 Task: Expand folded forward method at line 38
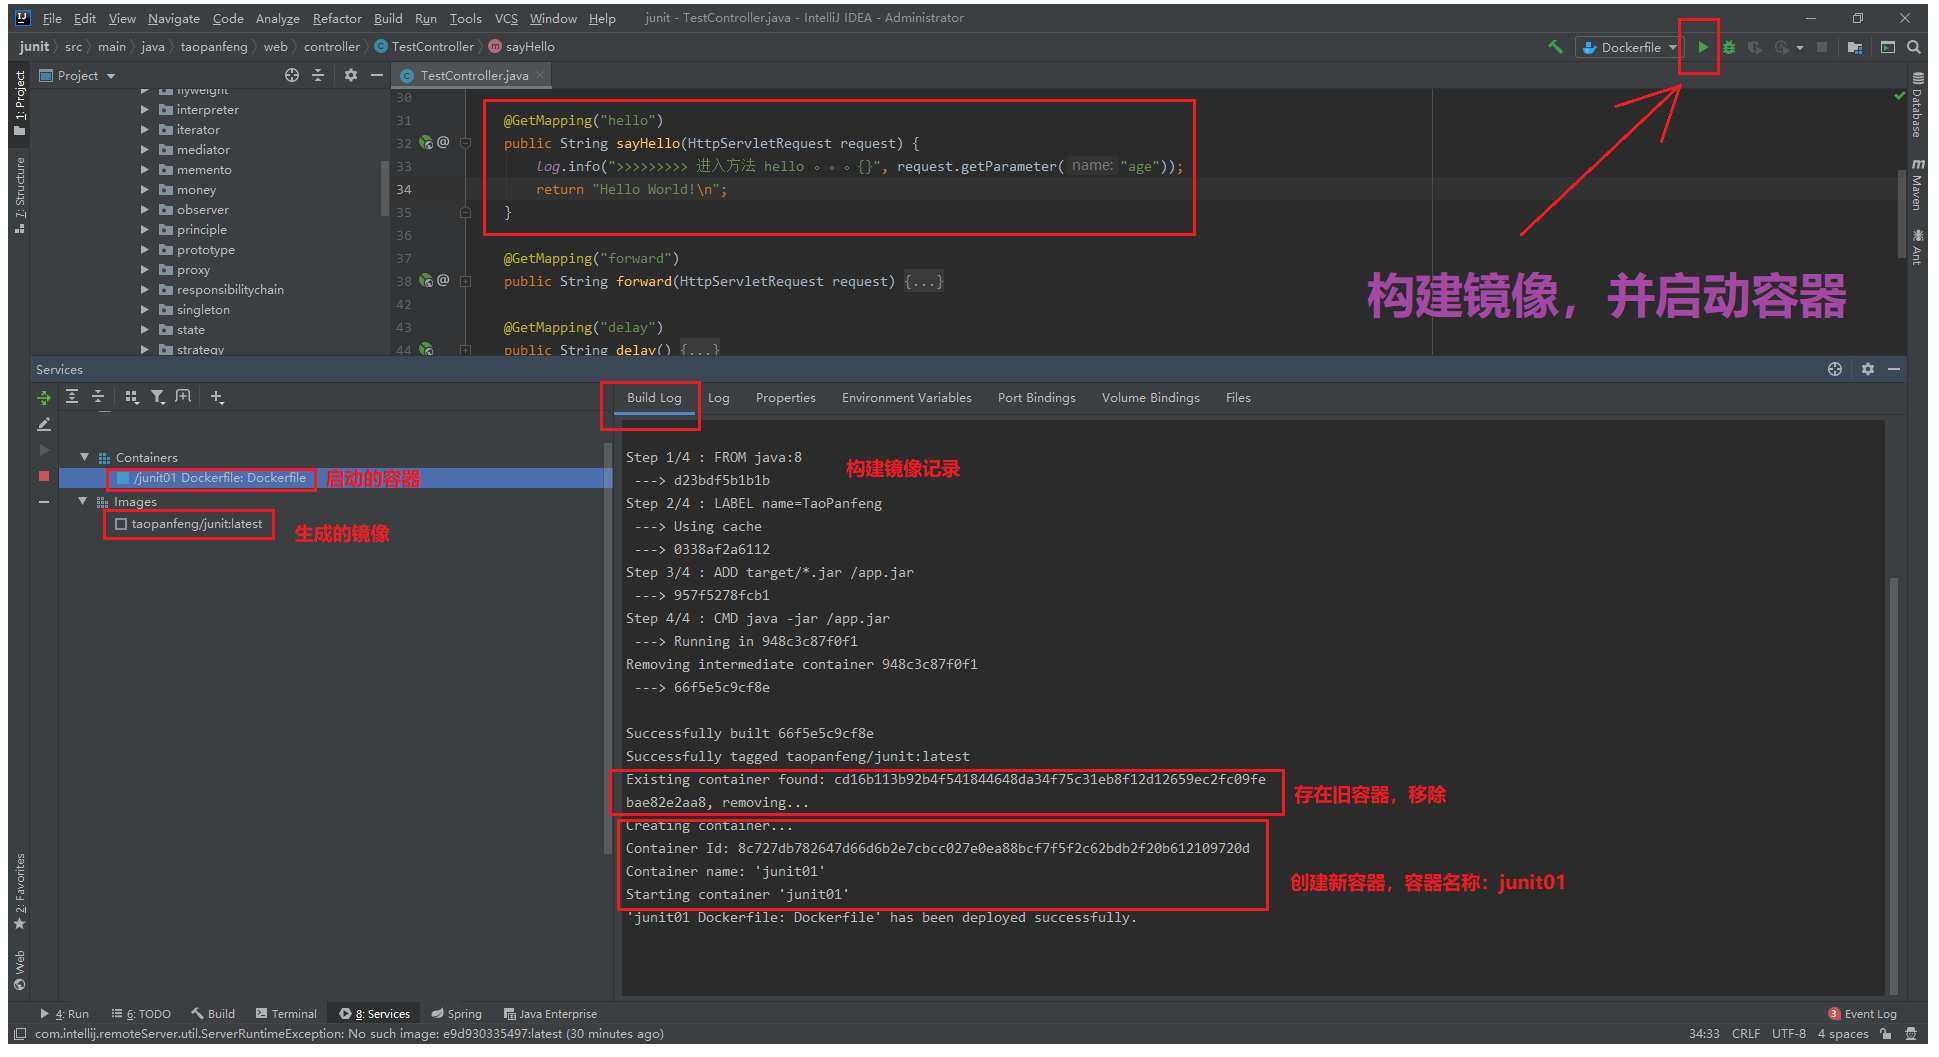[x=465, y=282]
